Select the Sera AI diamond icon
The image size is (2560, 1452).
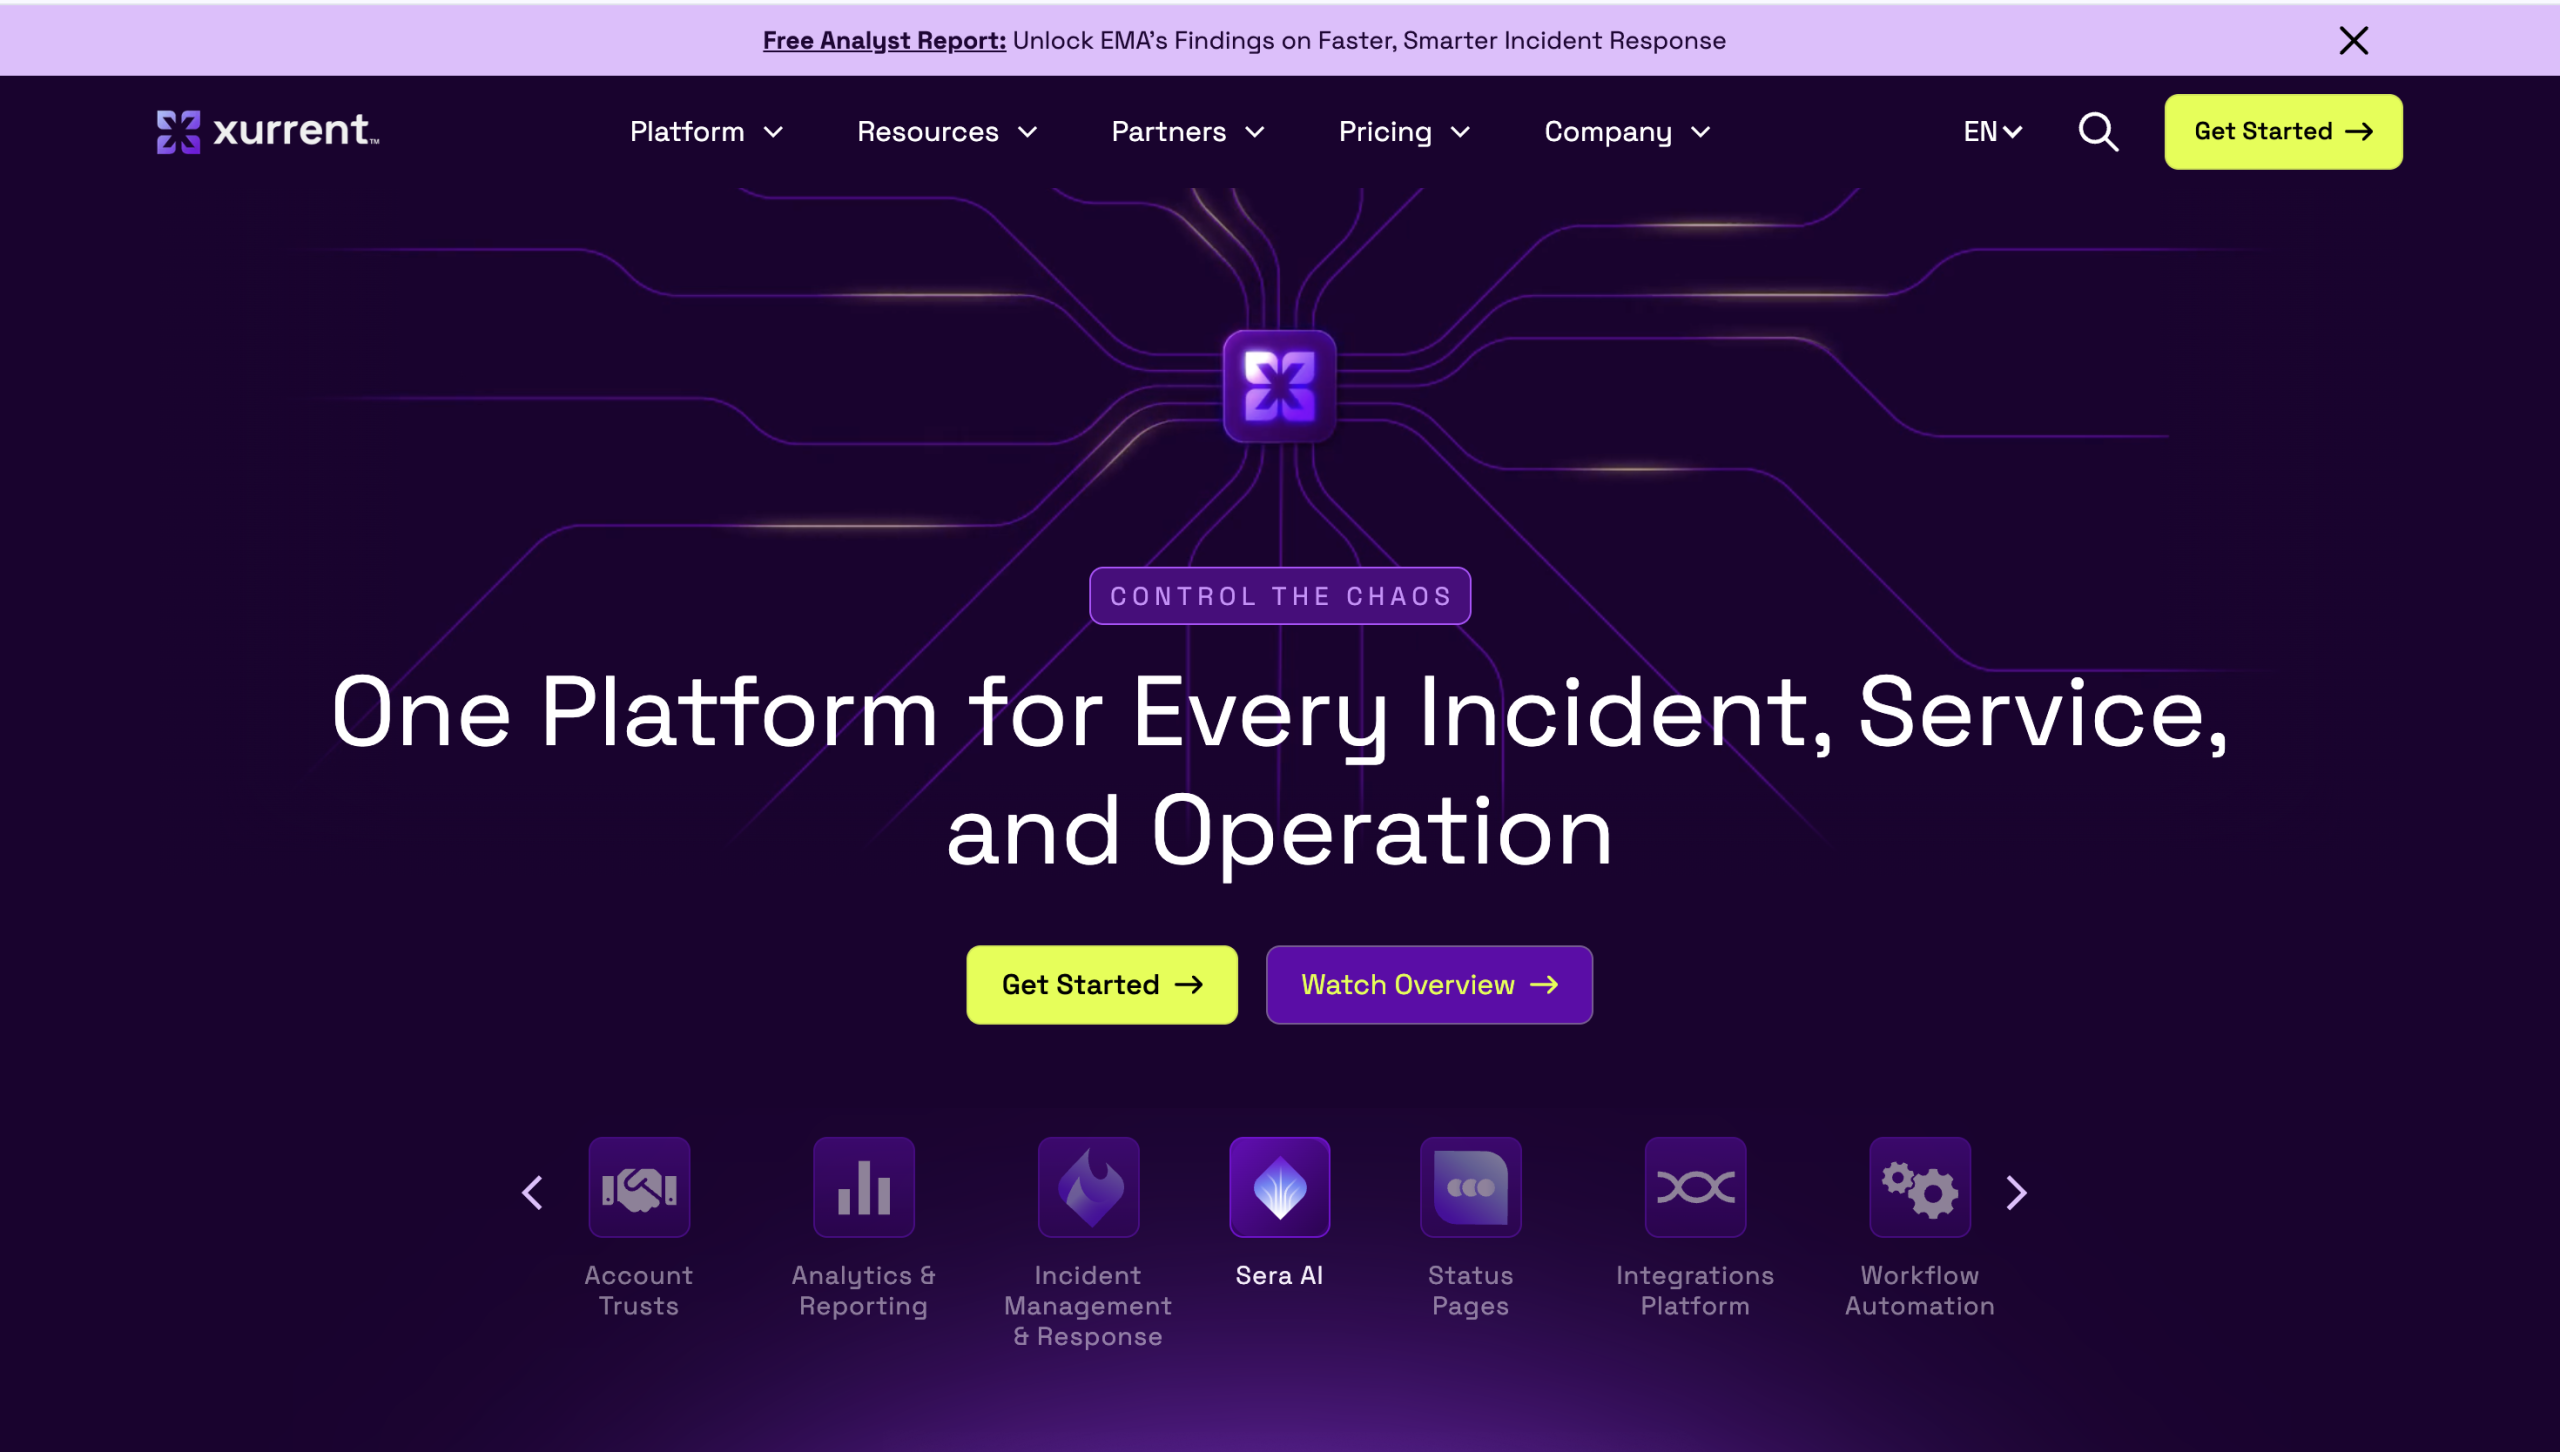coord(1279,1187)
